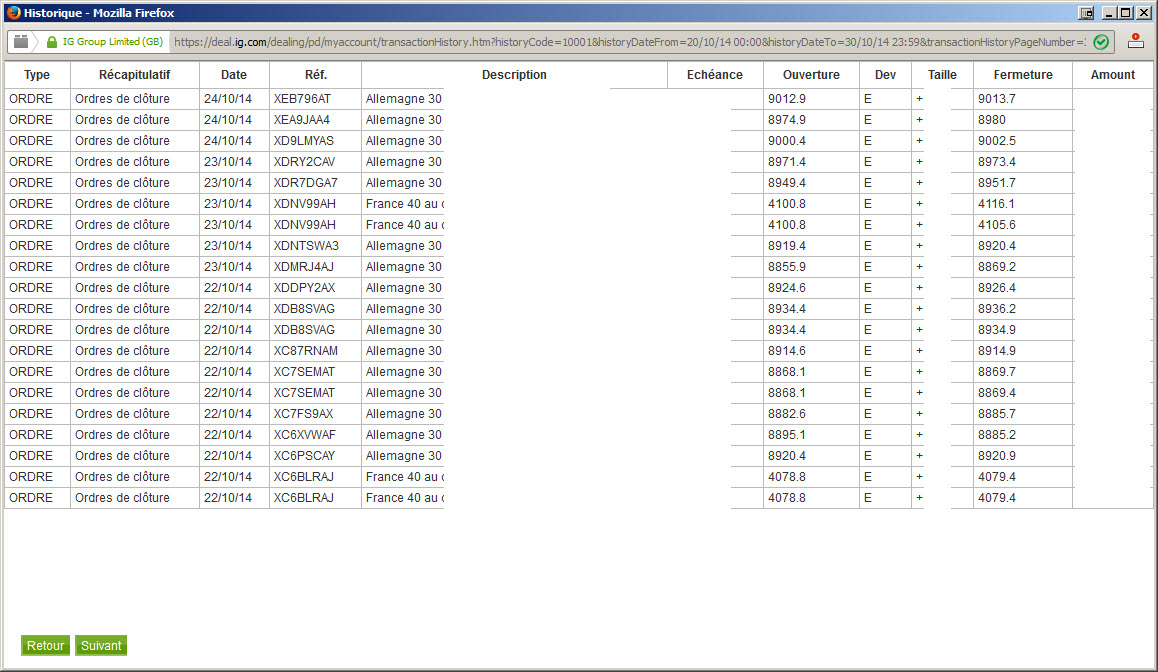Click closing value 8926.4
The width and height of the screenshot is (1158, 672).
point(997,288)
